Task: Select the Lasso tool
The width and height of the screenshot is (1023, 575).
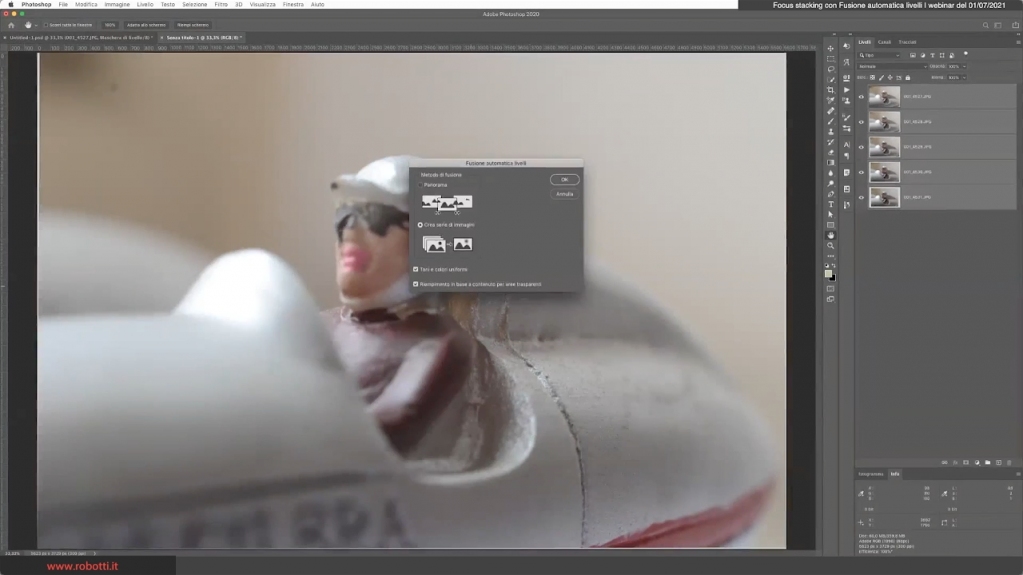Action: pos(831,69)
